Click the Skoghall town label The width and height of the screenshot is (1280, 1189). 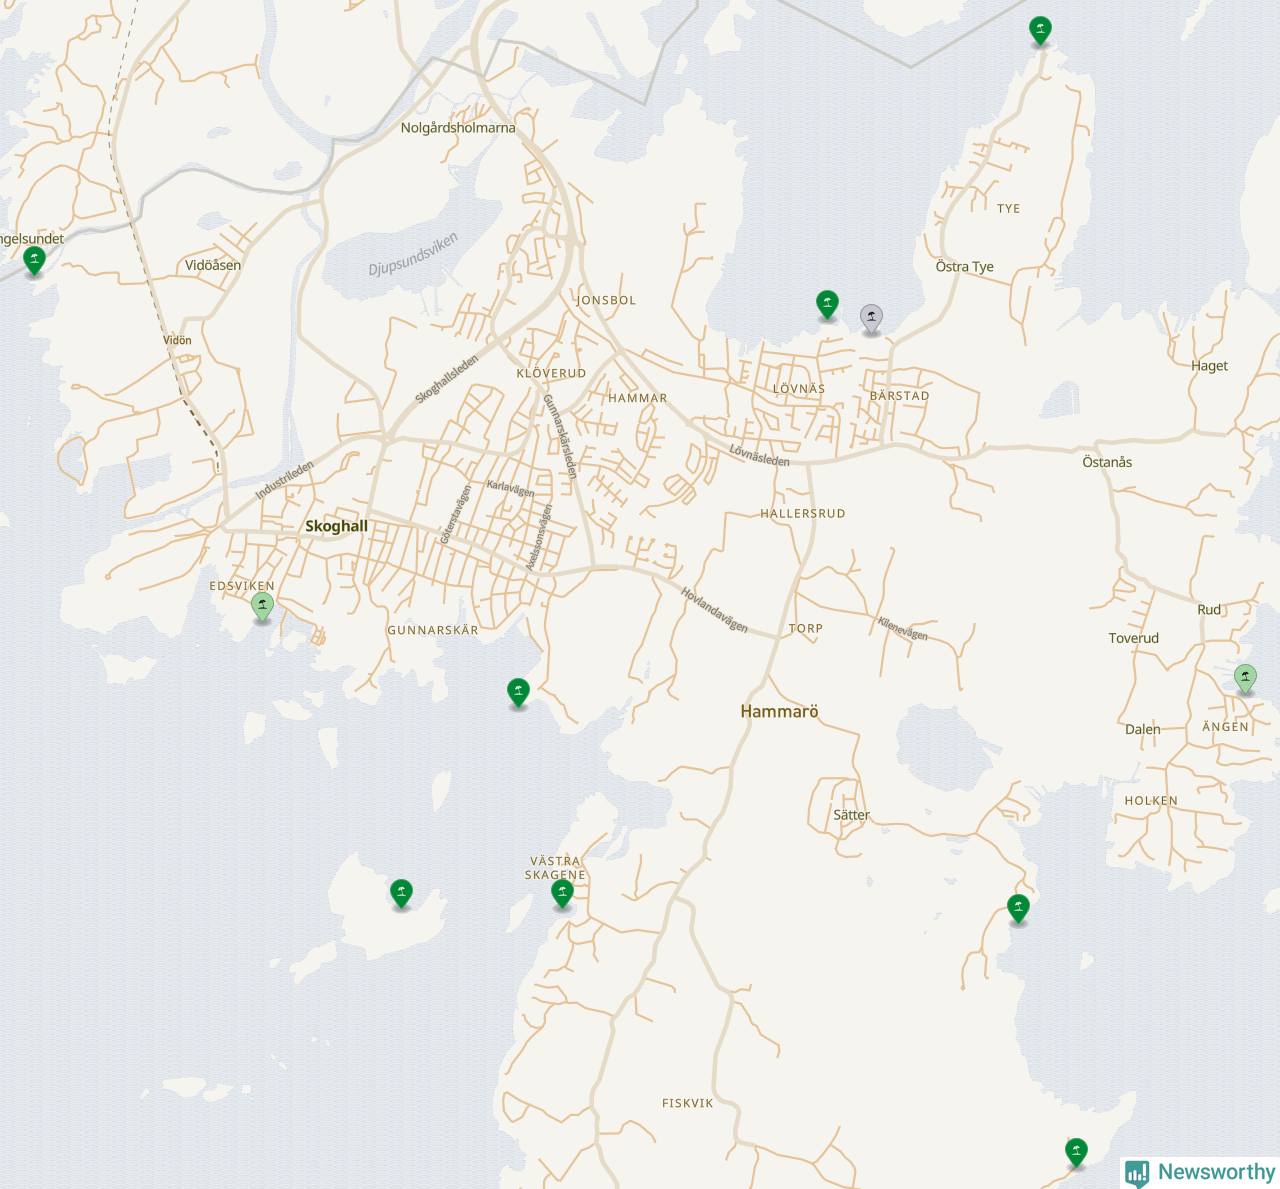[x=336, y=526]
